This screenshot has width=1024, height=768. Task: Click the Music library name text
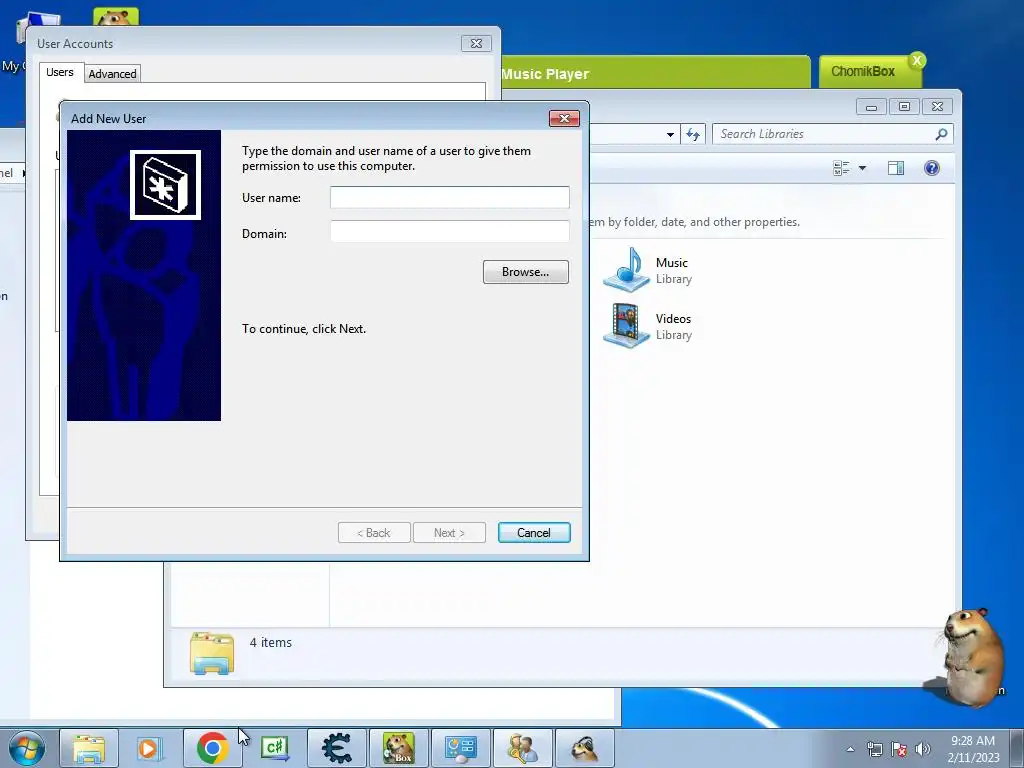671,263
